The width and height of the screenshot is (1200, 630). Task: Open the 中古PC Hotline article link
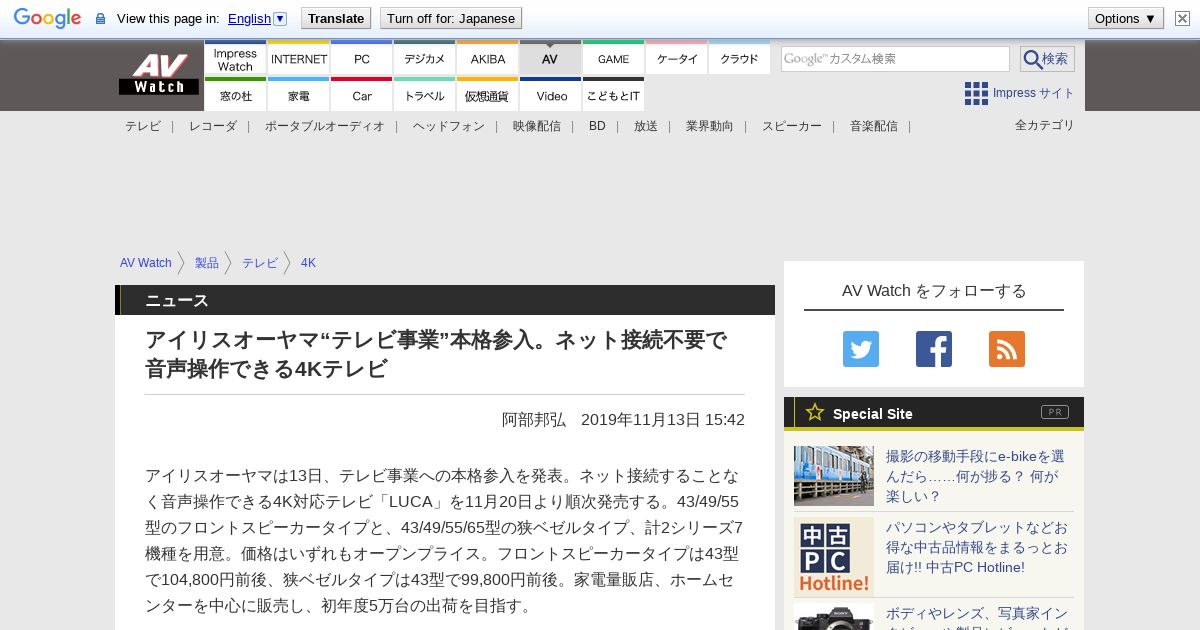[x=976, y=547]
